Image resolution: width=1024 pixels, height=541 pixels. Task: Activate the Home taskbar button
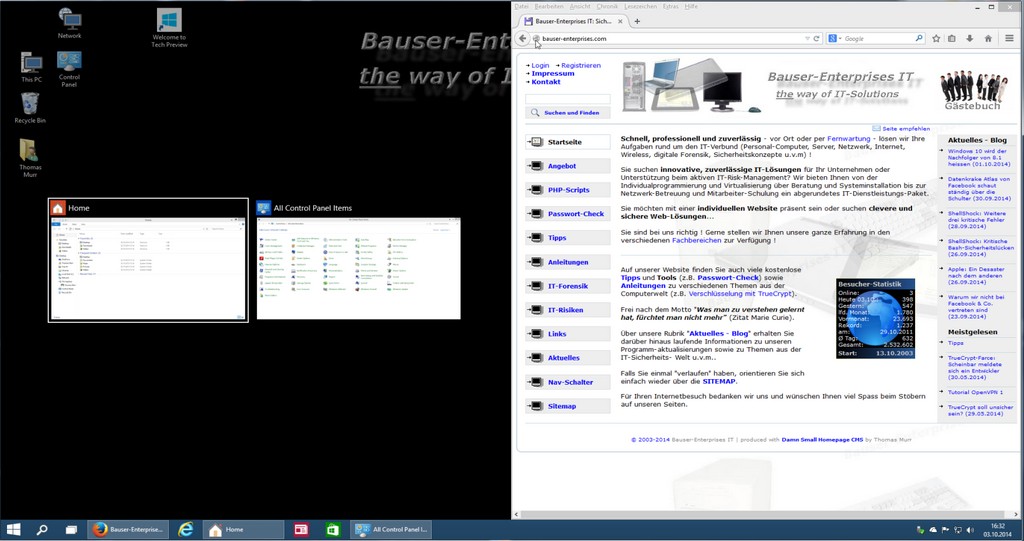point(244,530)
